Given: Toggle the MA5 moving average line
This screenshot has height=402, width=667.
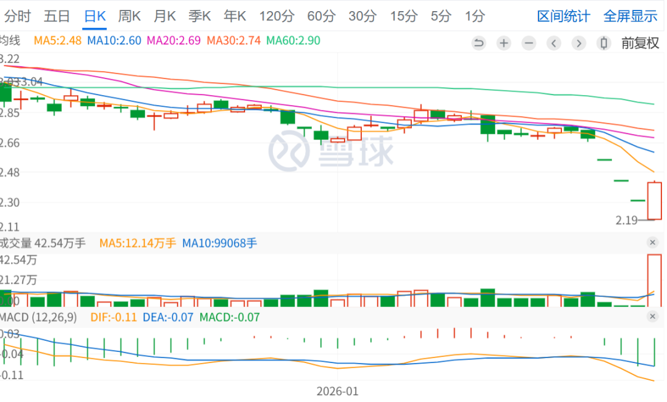Looking at the screenshot, I should click(57, 41).
